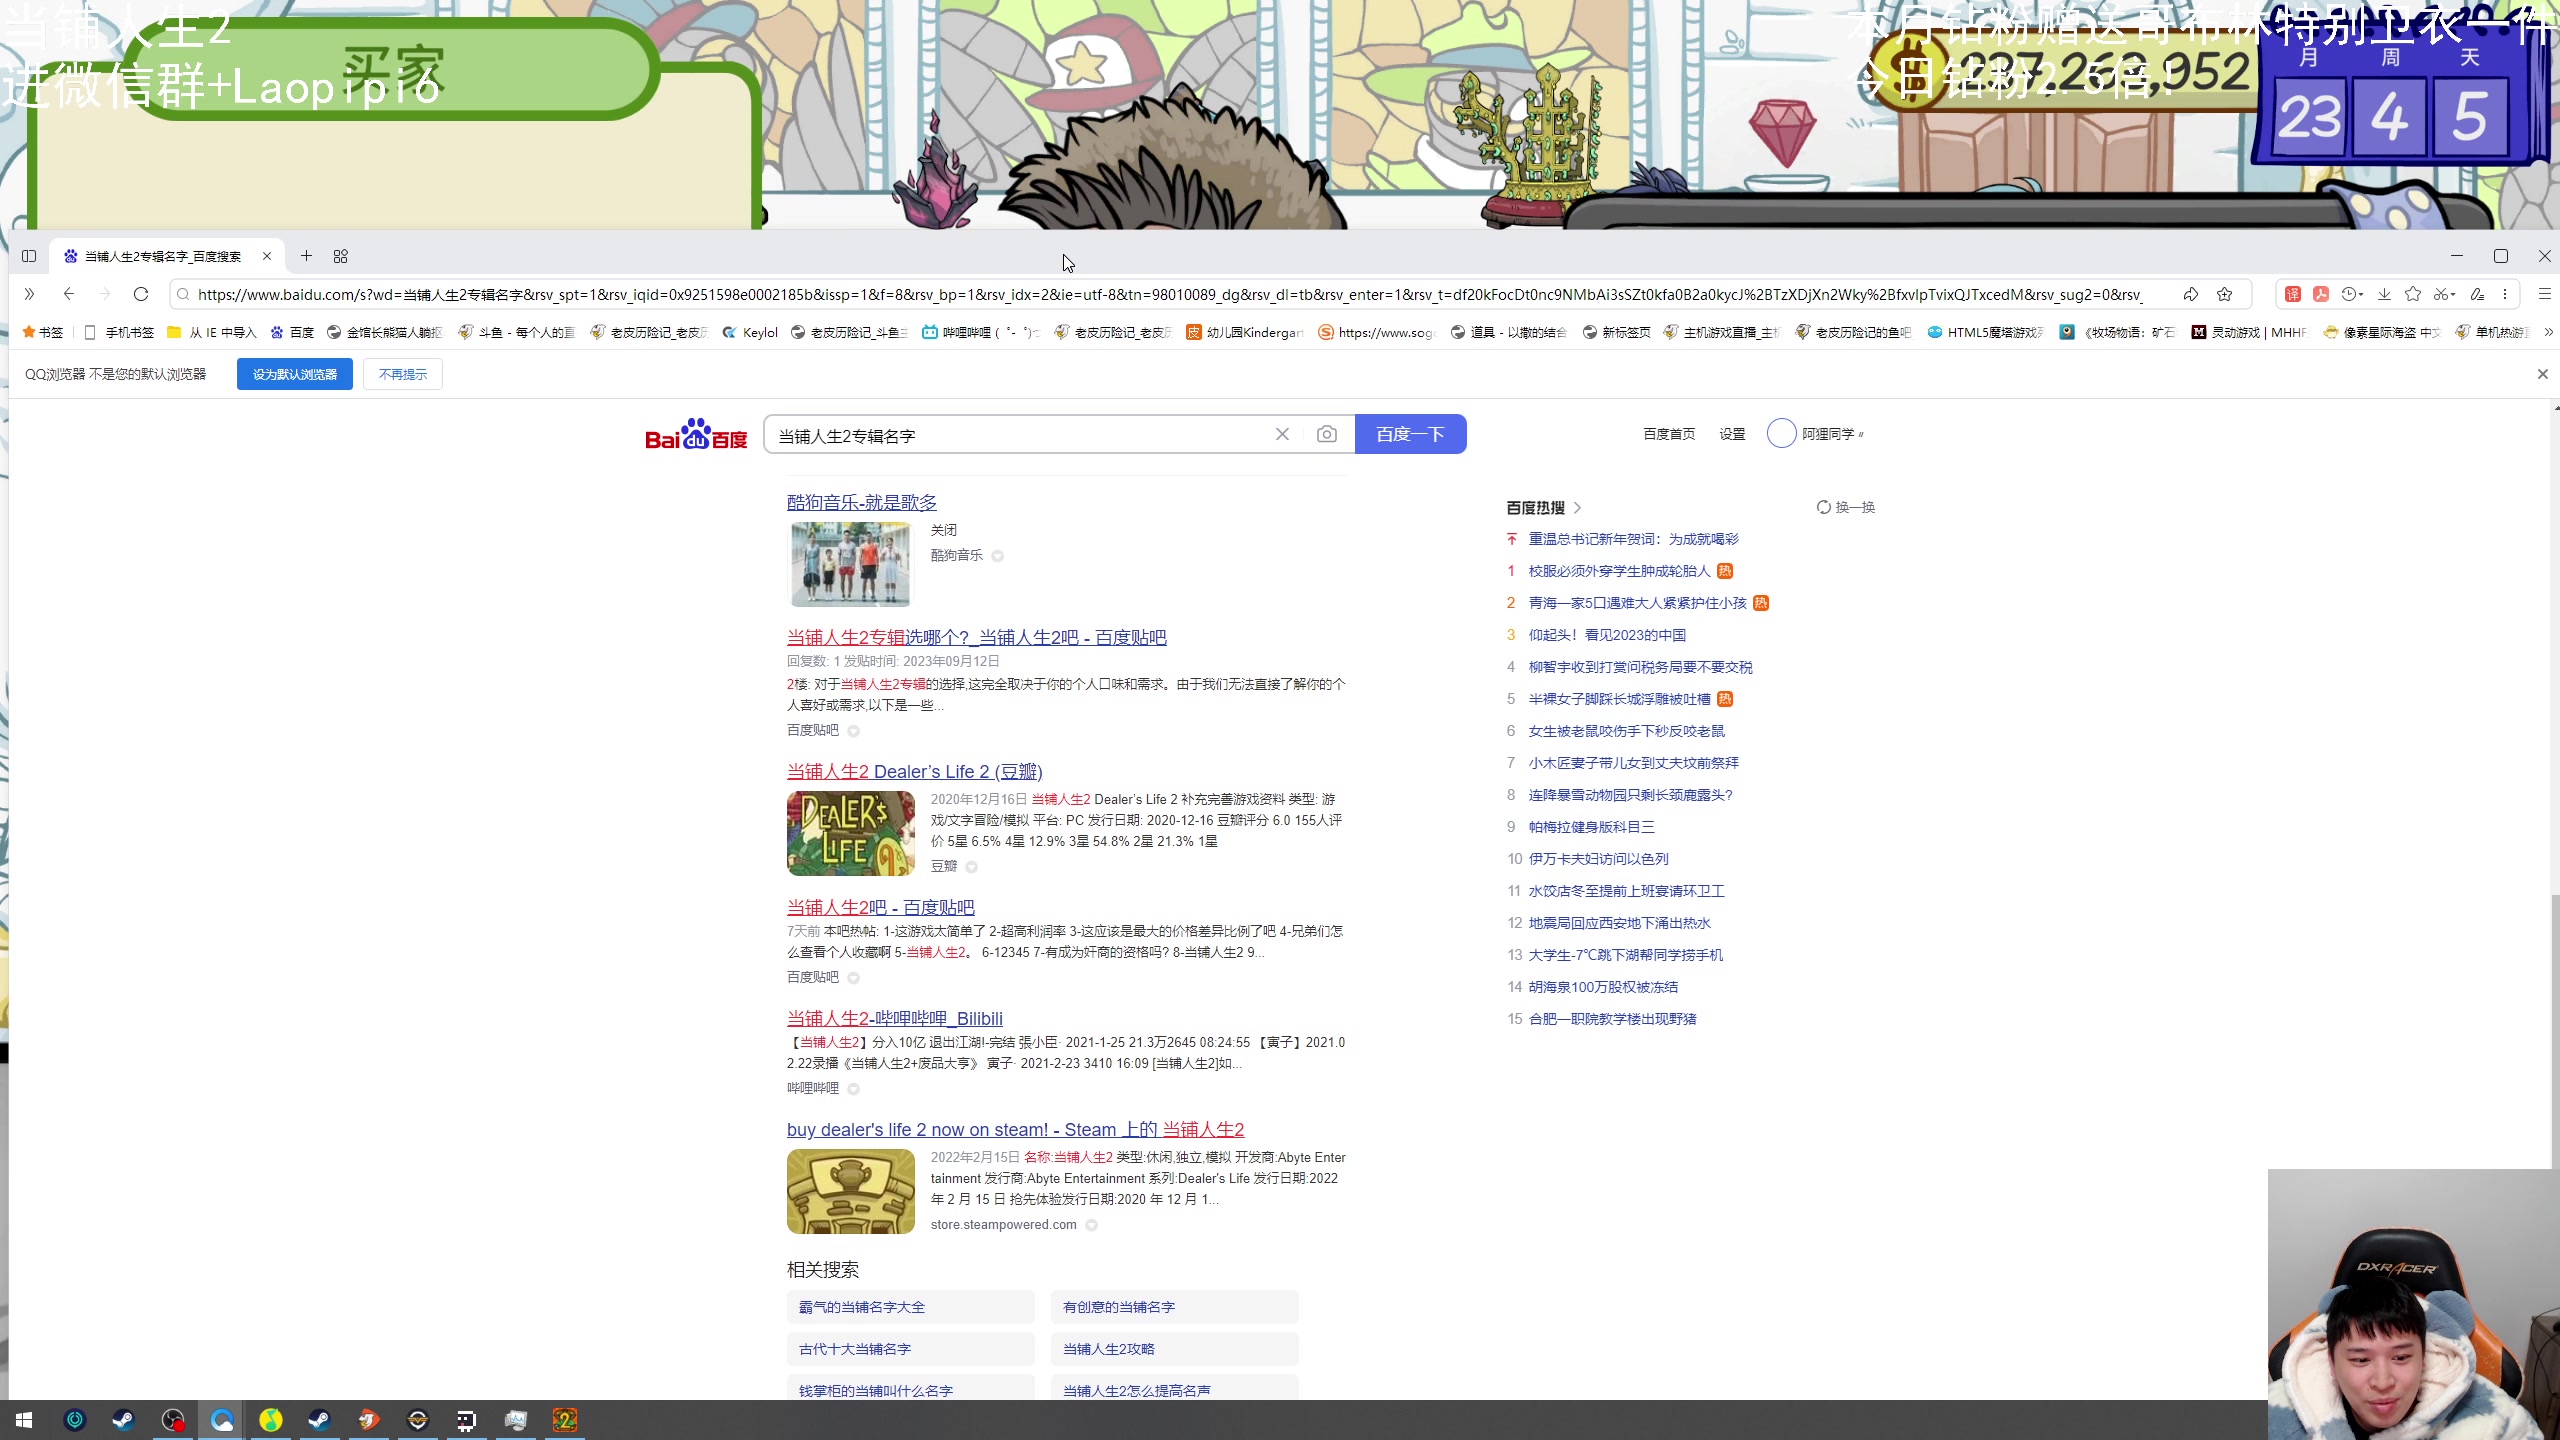Select related search 有创意的当铺名字
2560x1440 pixels.
(1175, 1307)
